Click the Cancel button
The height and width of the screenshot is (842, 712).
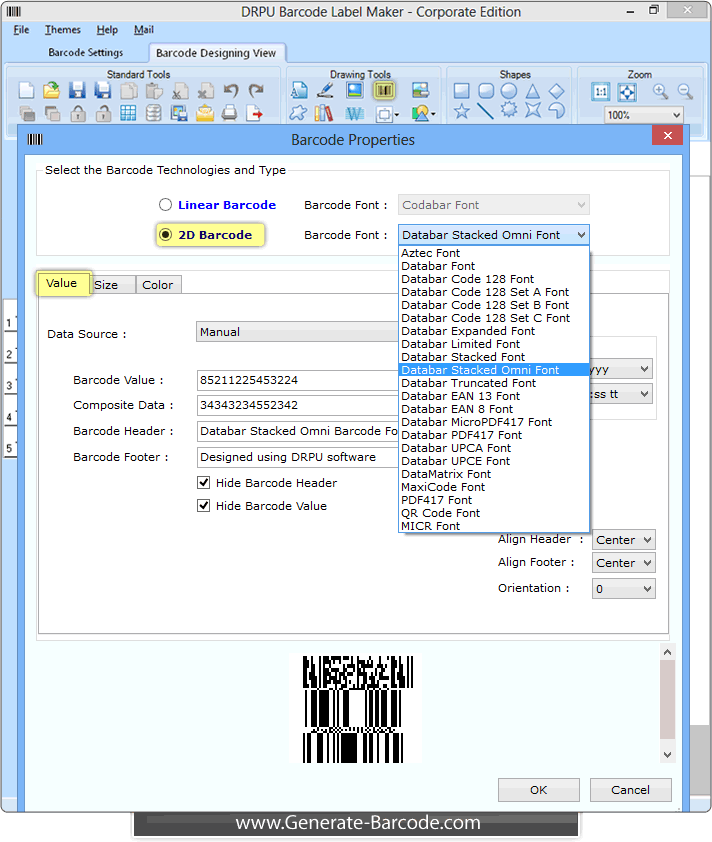coord(630,789)
